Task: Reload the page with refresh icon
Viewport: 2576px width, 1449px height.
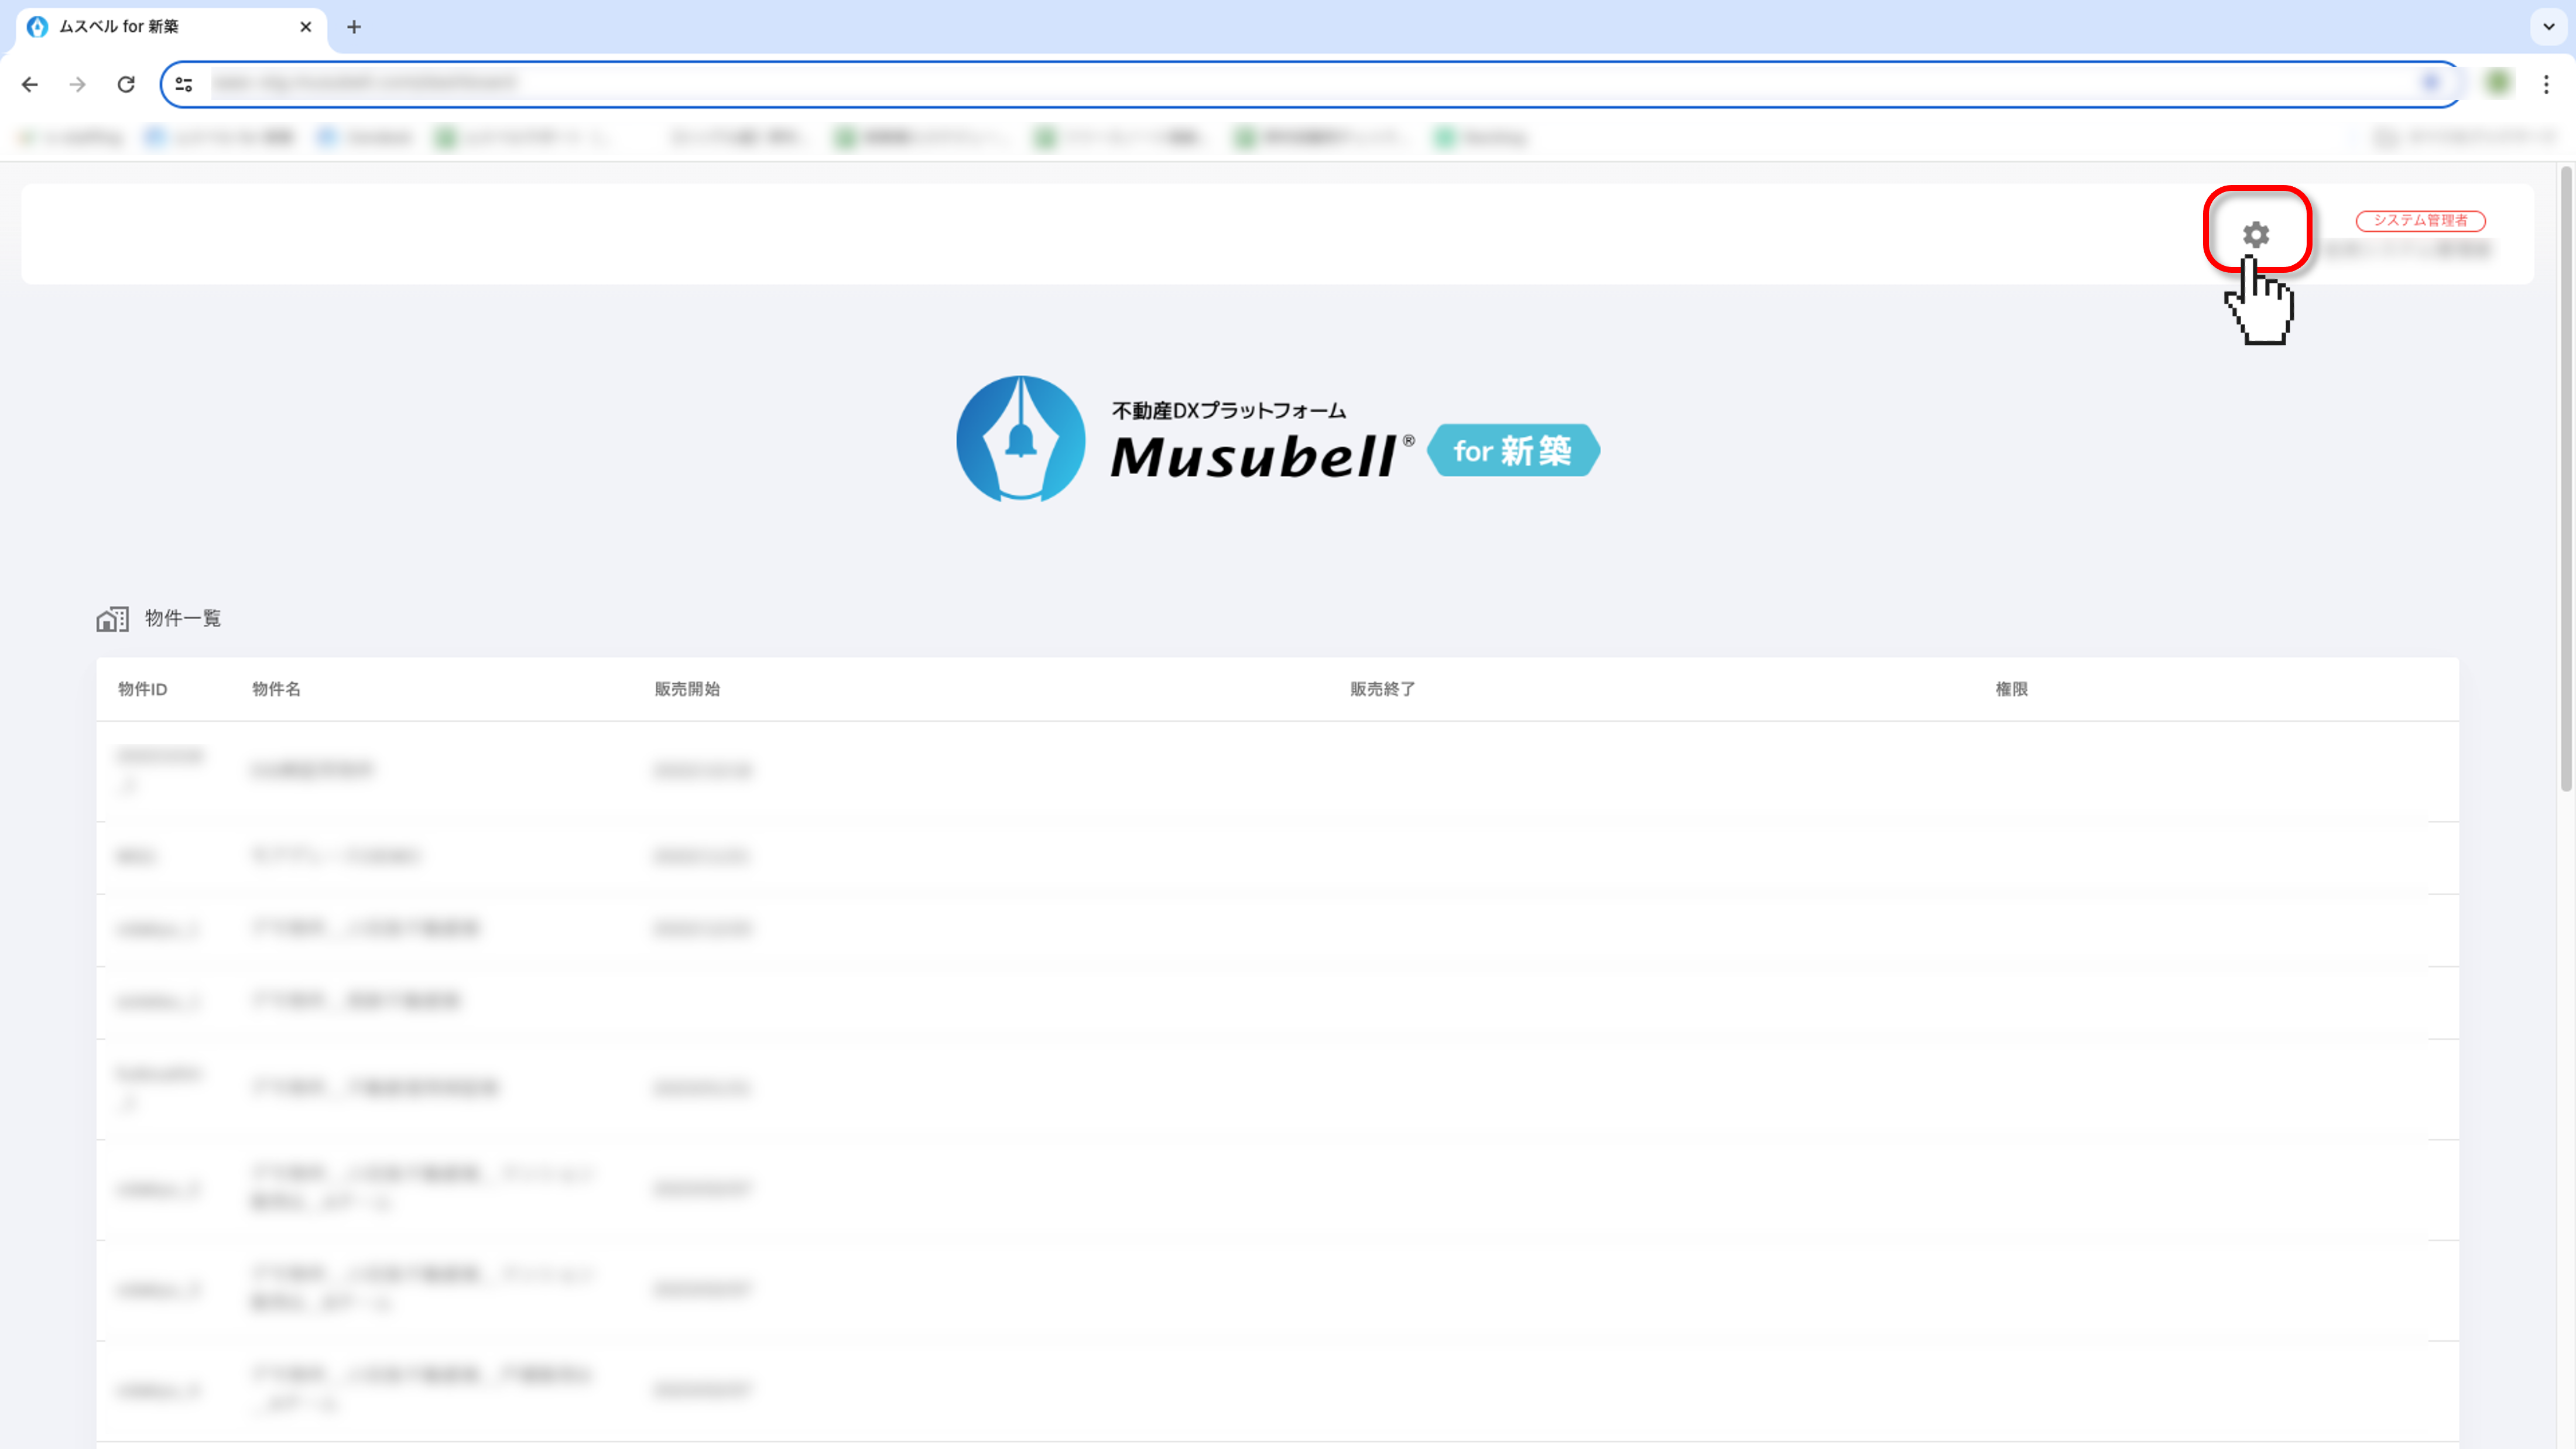Action: click(x=126, y=85)
